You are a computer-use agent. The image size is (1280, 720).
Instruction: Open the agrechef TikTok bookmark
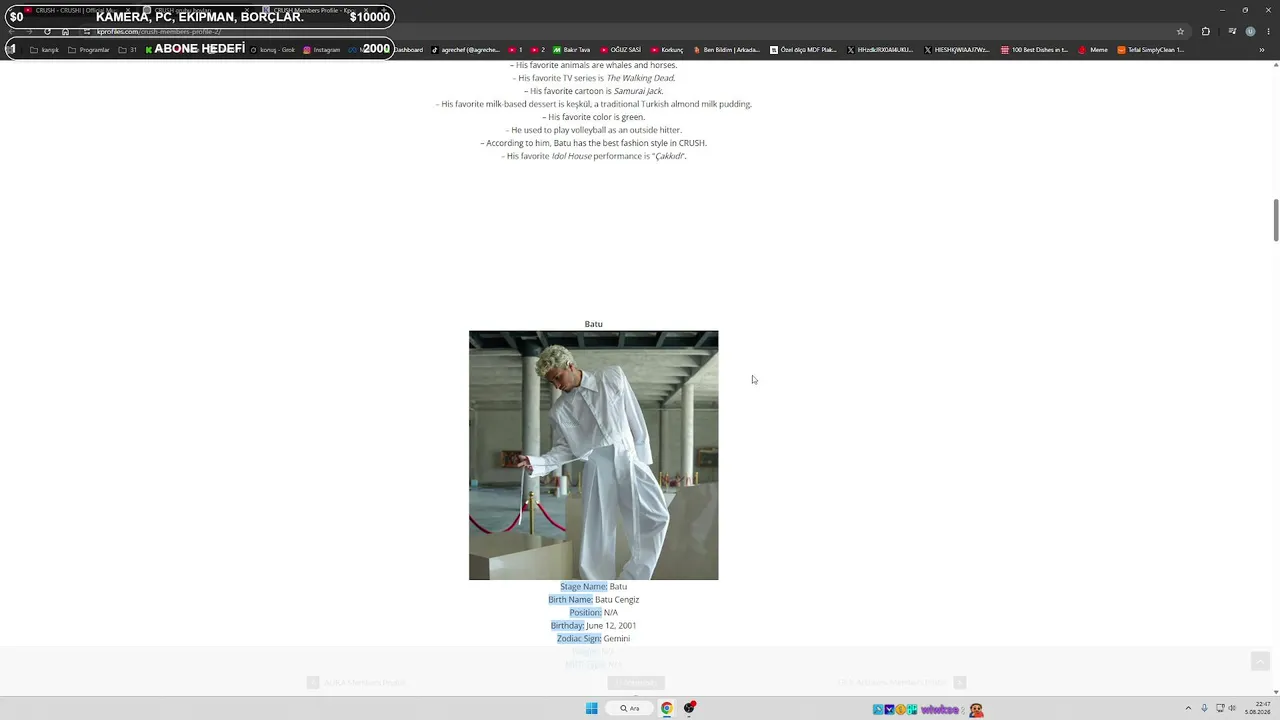pyautogui.click(x=465, y=49)
